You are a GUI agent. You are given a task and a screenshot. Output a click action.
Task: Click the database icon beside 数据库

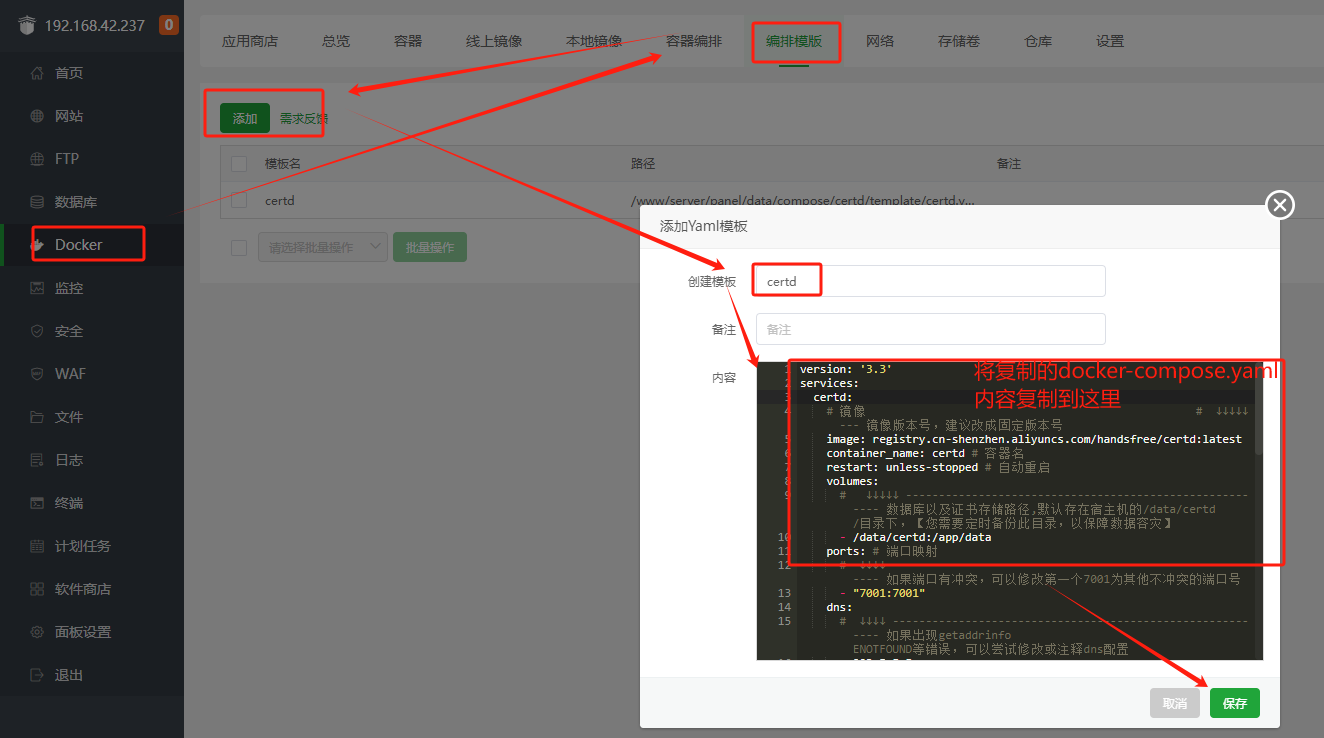point(37,202)
